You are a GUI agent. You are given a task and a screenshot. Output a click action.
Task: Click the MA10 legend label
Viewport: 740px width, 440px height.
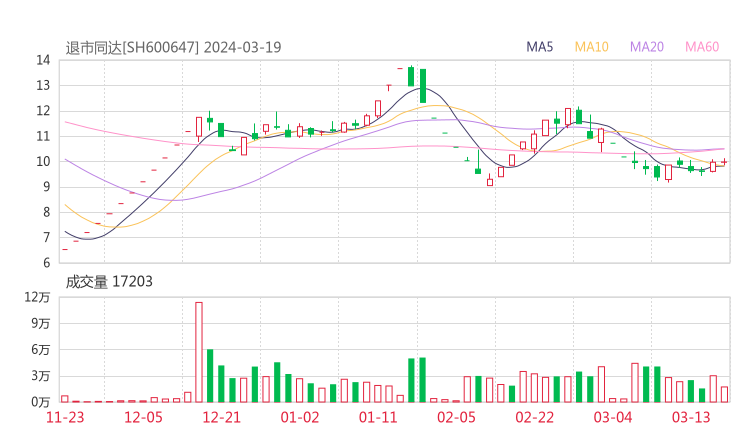click(x=591, y=47)
